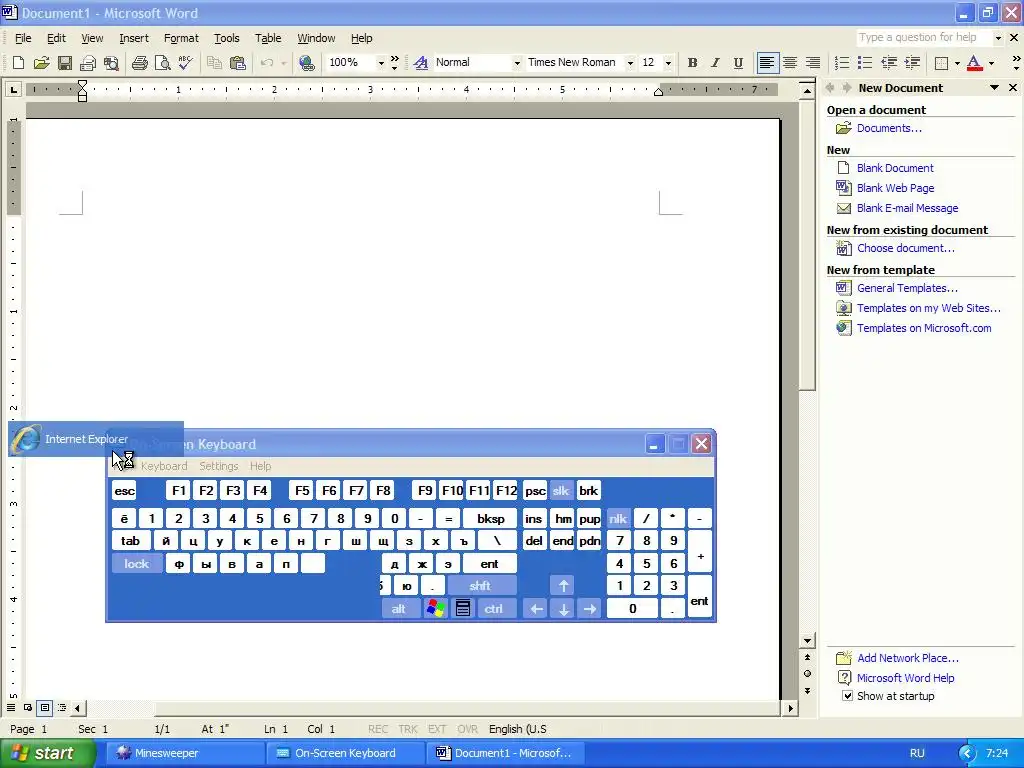The width and height of the screenshot is (1024, 768).
Task: Open the Undo history dropdown arrow
Action: coord(283,63)
